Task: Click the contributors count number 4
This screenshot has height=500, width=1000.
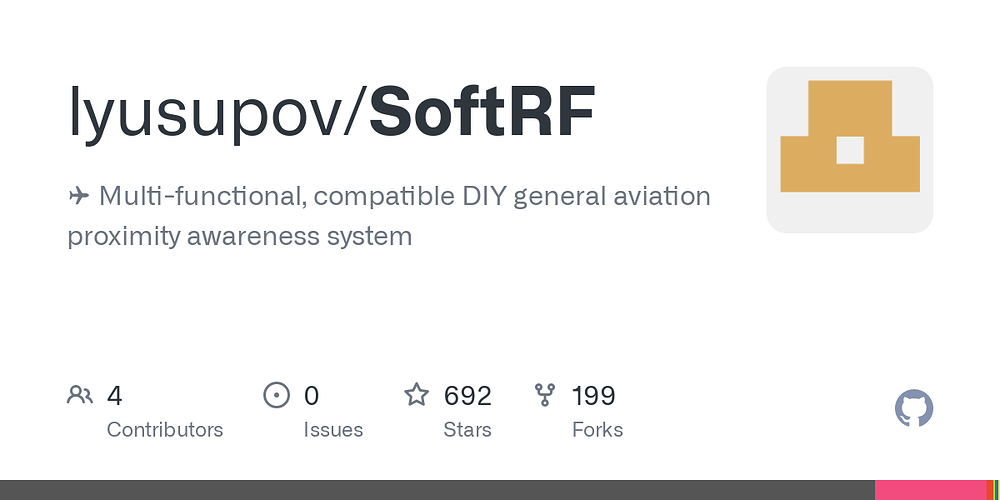Action: 114,396
